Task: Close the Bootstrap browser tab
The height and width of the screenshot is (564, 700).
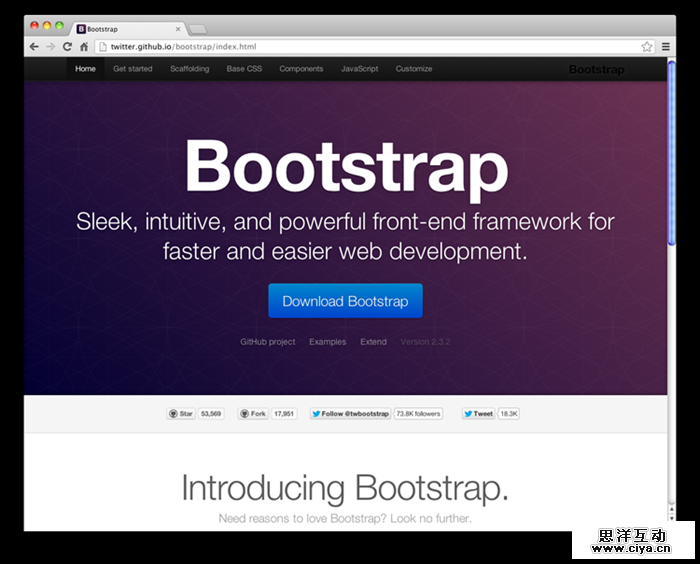Action: coord(179,30)
